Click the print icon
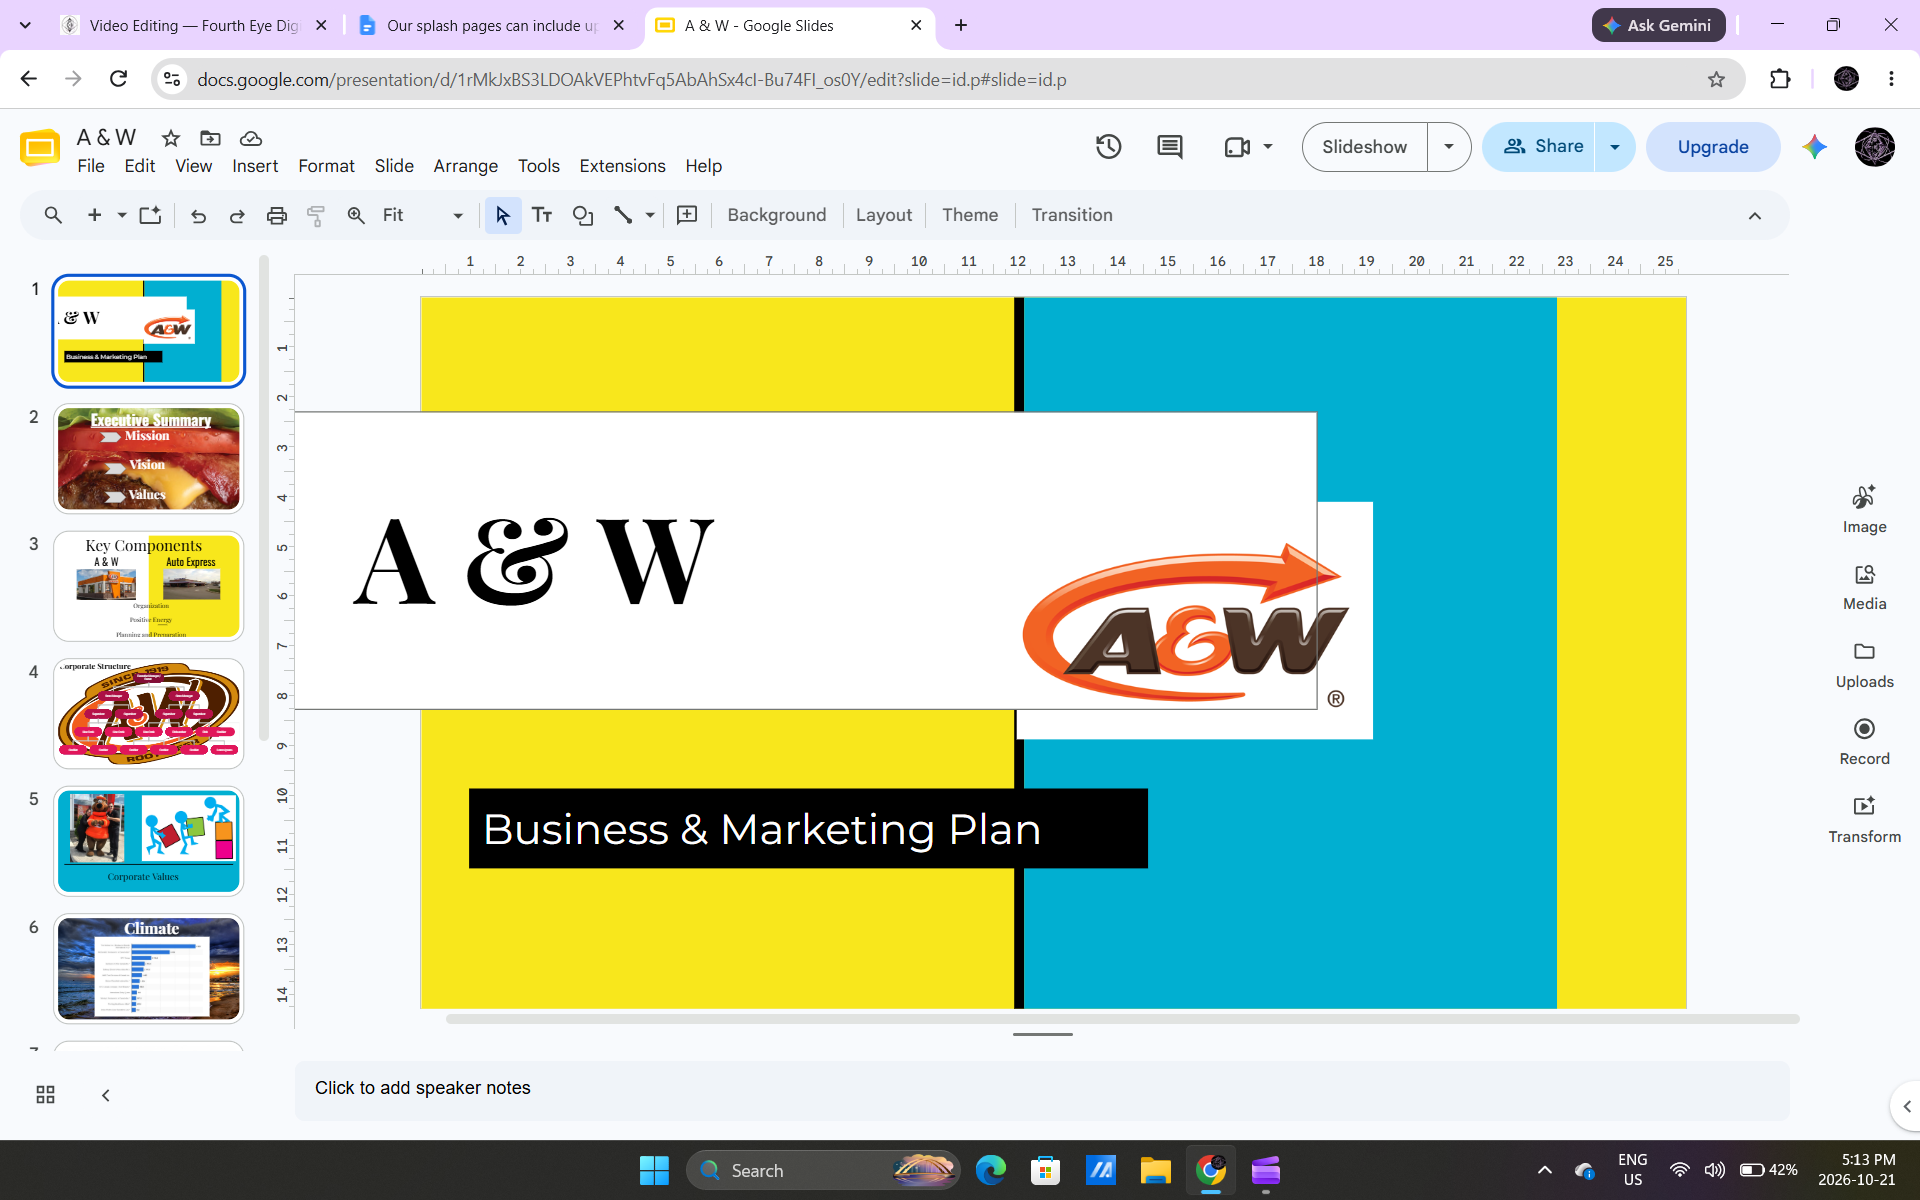Image resolution: width=1920 pixels, height=1200 pixels. click(x=277, y=215)
